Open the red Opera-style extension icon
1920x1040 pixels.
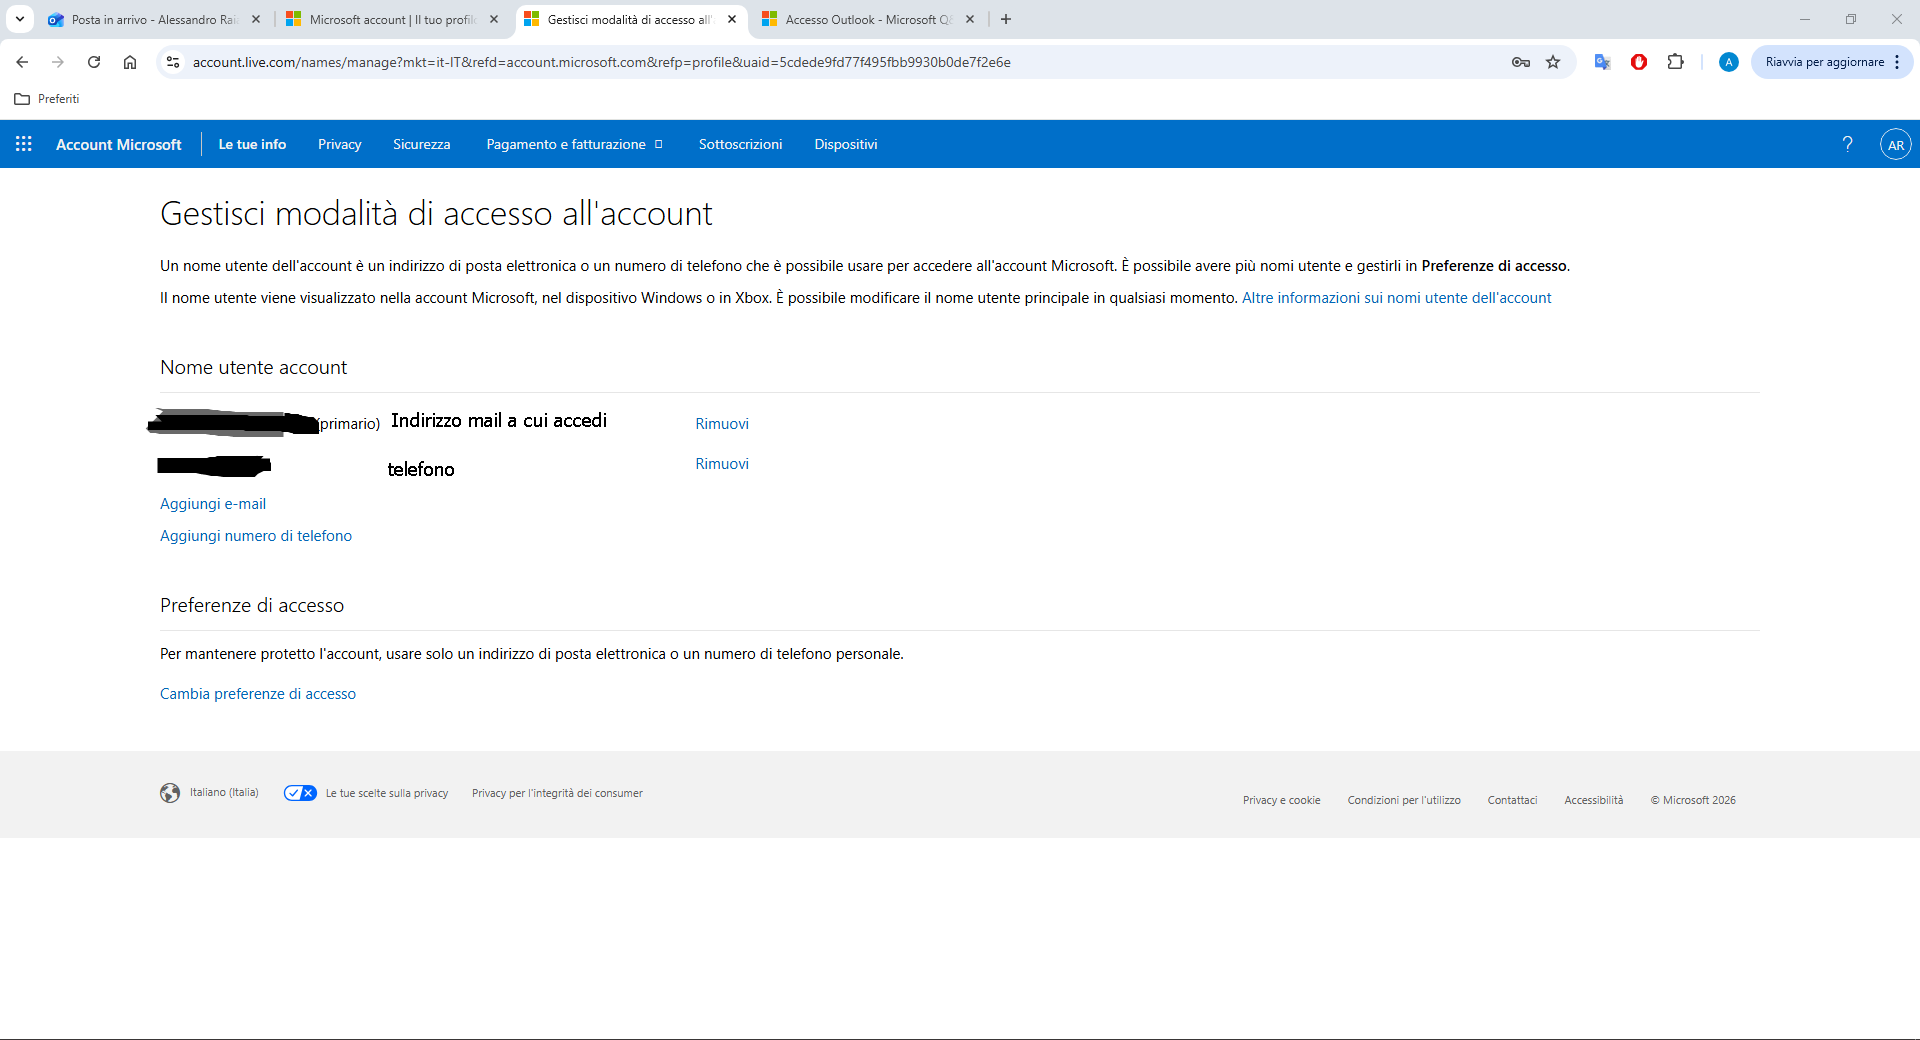(x=1638, y=62)
